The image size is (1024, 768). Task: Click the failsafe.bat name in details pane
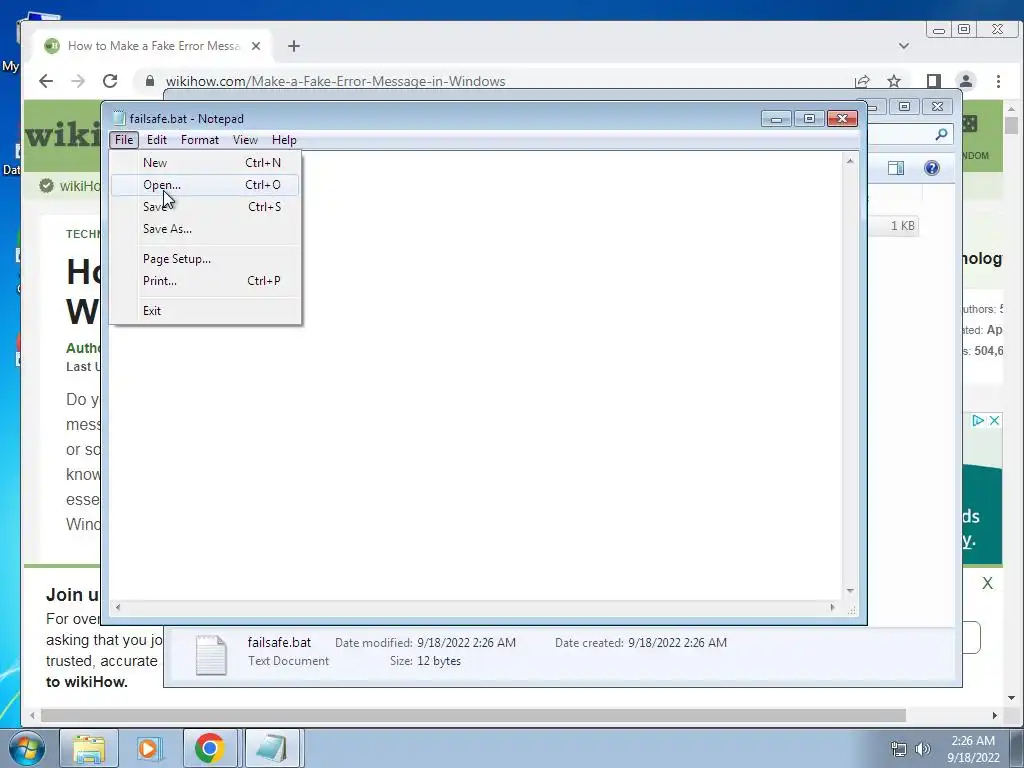tap(279, 643)
